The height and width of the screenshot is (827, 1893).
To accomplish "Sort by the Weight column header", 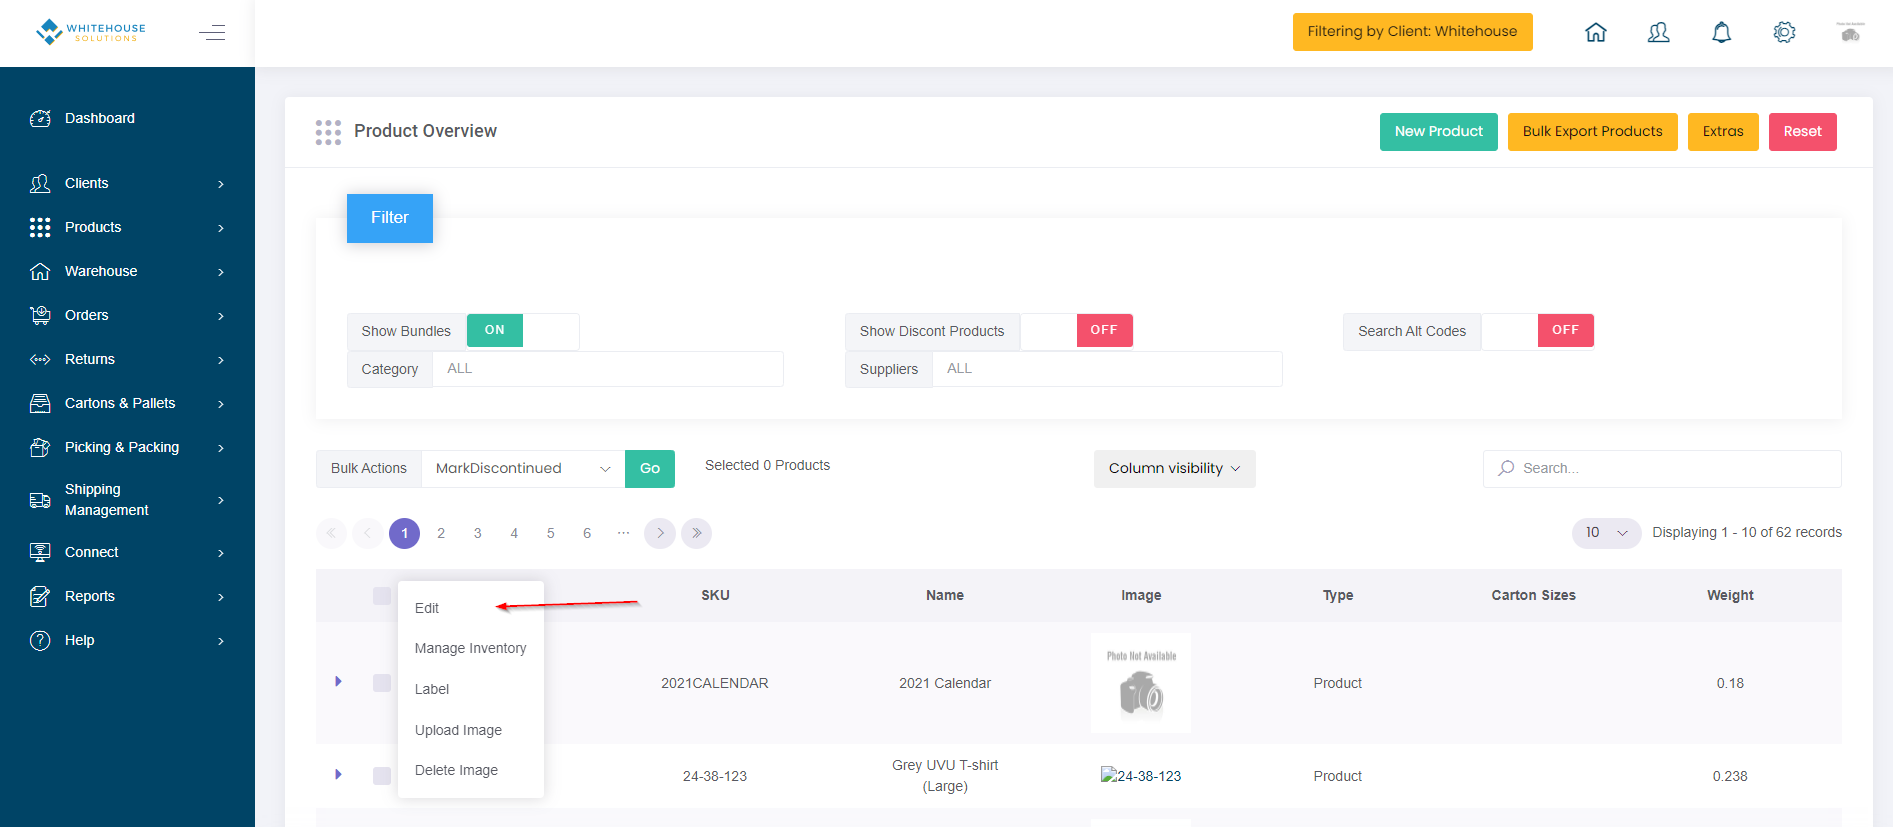I will click(1730, 596).
